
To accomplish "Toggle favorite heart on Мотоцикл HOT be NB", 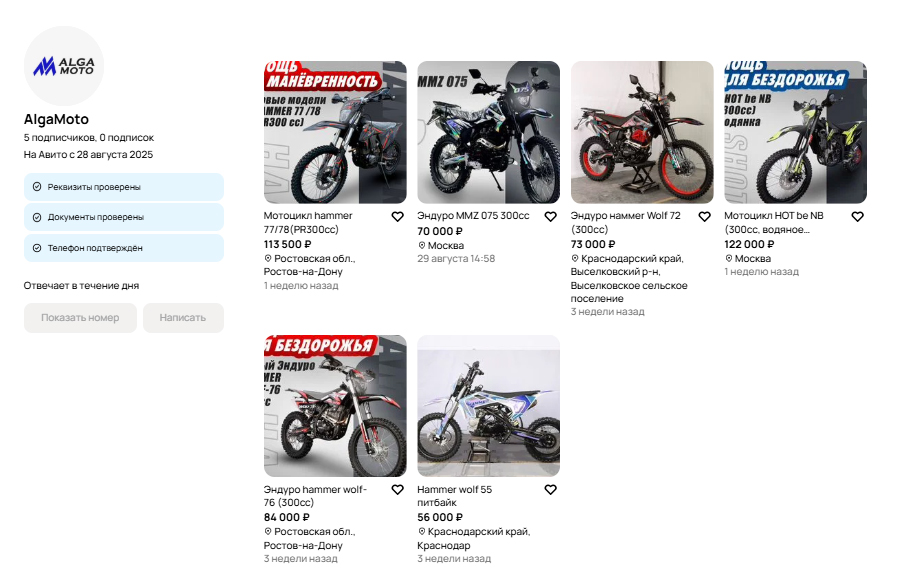I will click(857, 217).
